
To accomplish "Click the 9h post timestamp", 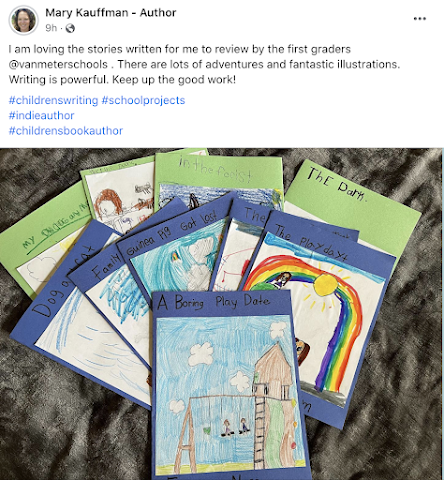I will 51,28.
